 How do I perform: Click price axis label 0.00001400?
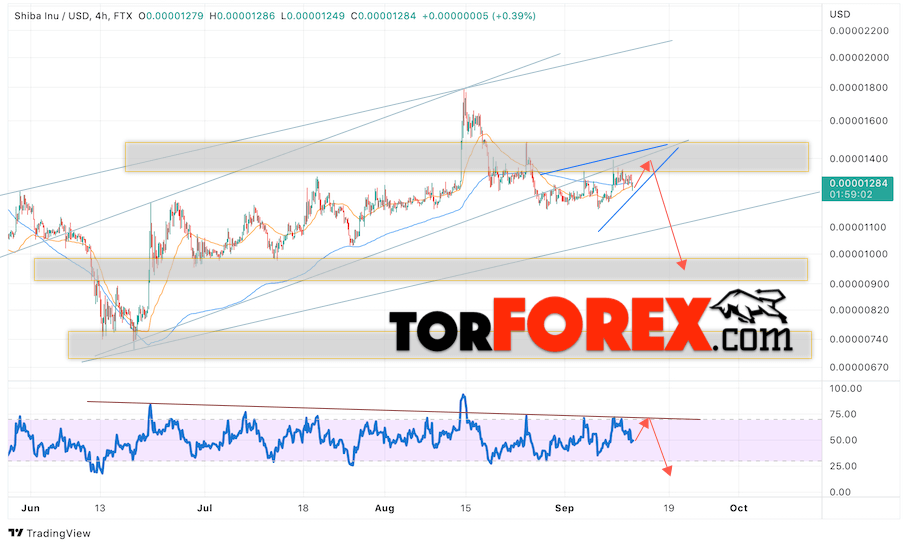coord(859,159)
